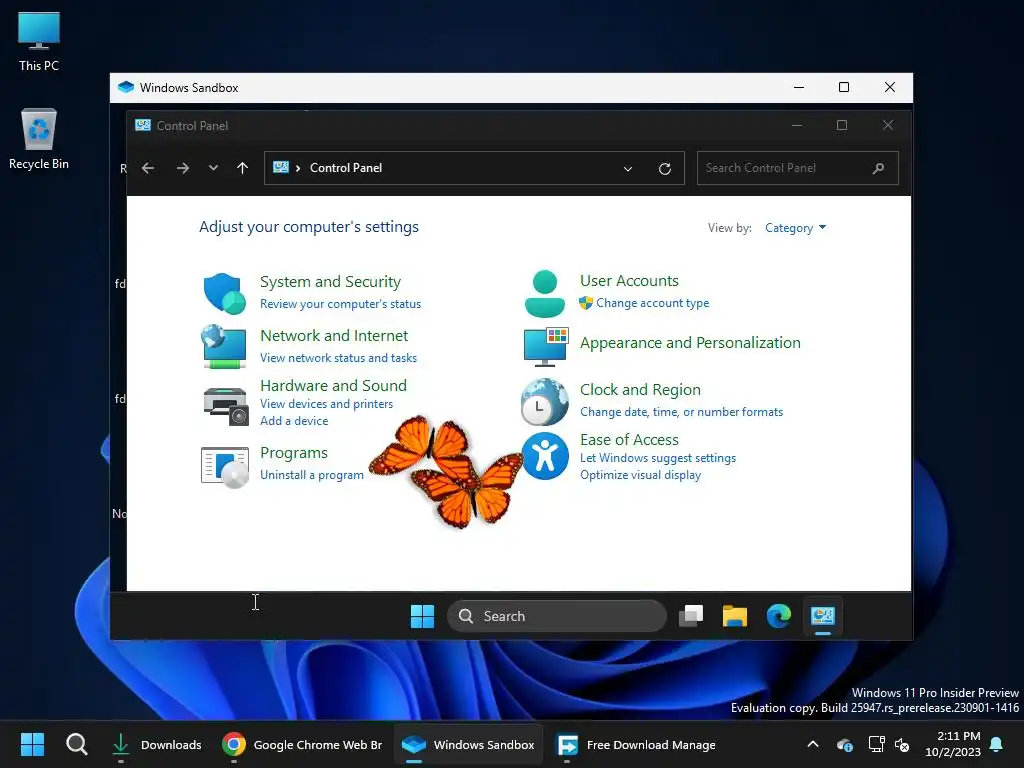Click the Search Control Panel field
1024x768 pixels.
[x=797, y=168]
